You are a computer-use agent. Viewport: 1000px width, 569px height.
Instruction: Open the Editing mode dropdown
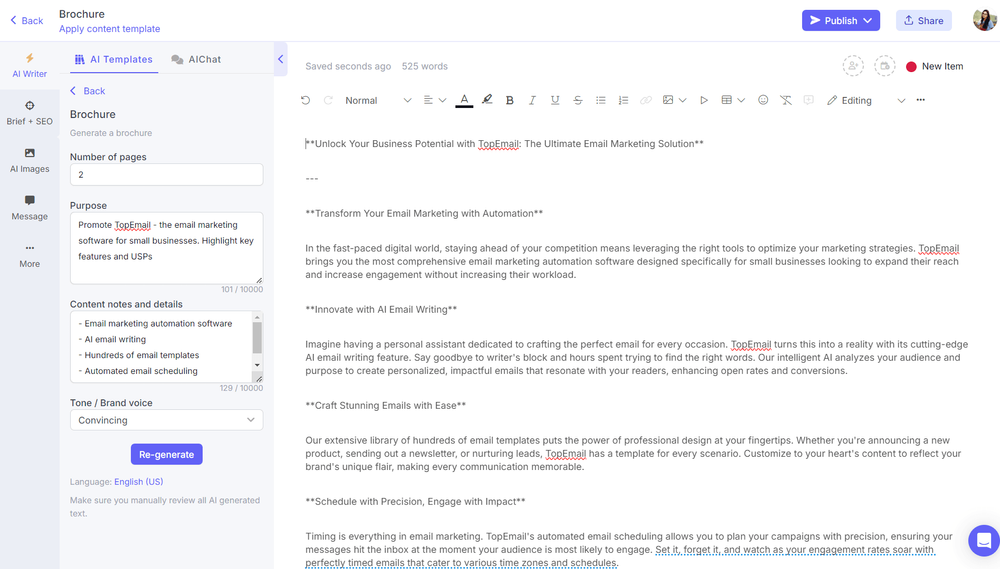[x=866, y=100]
